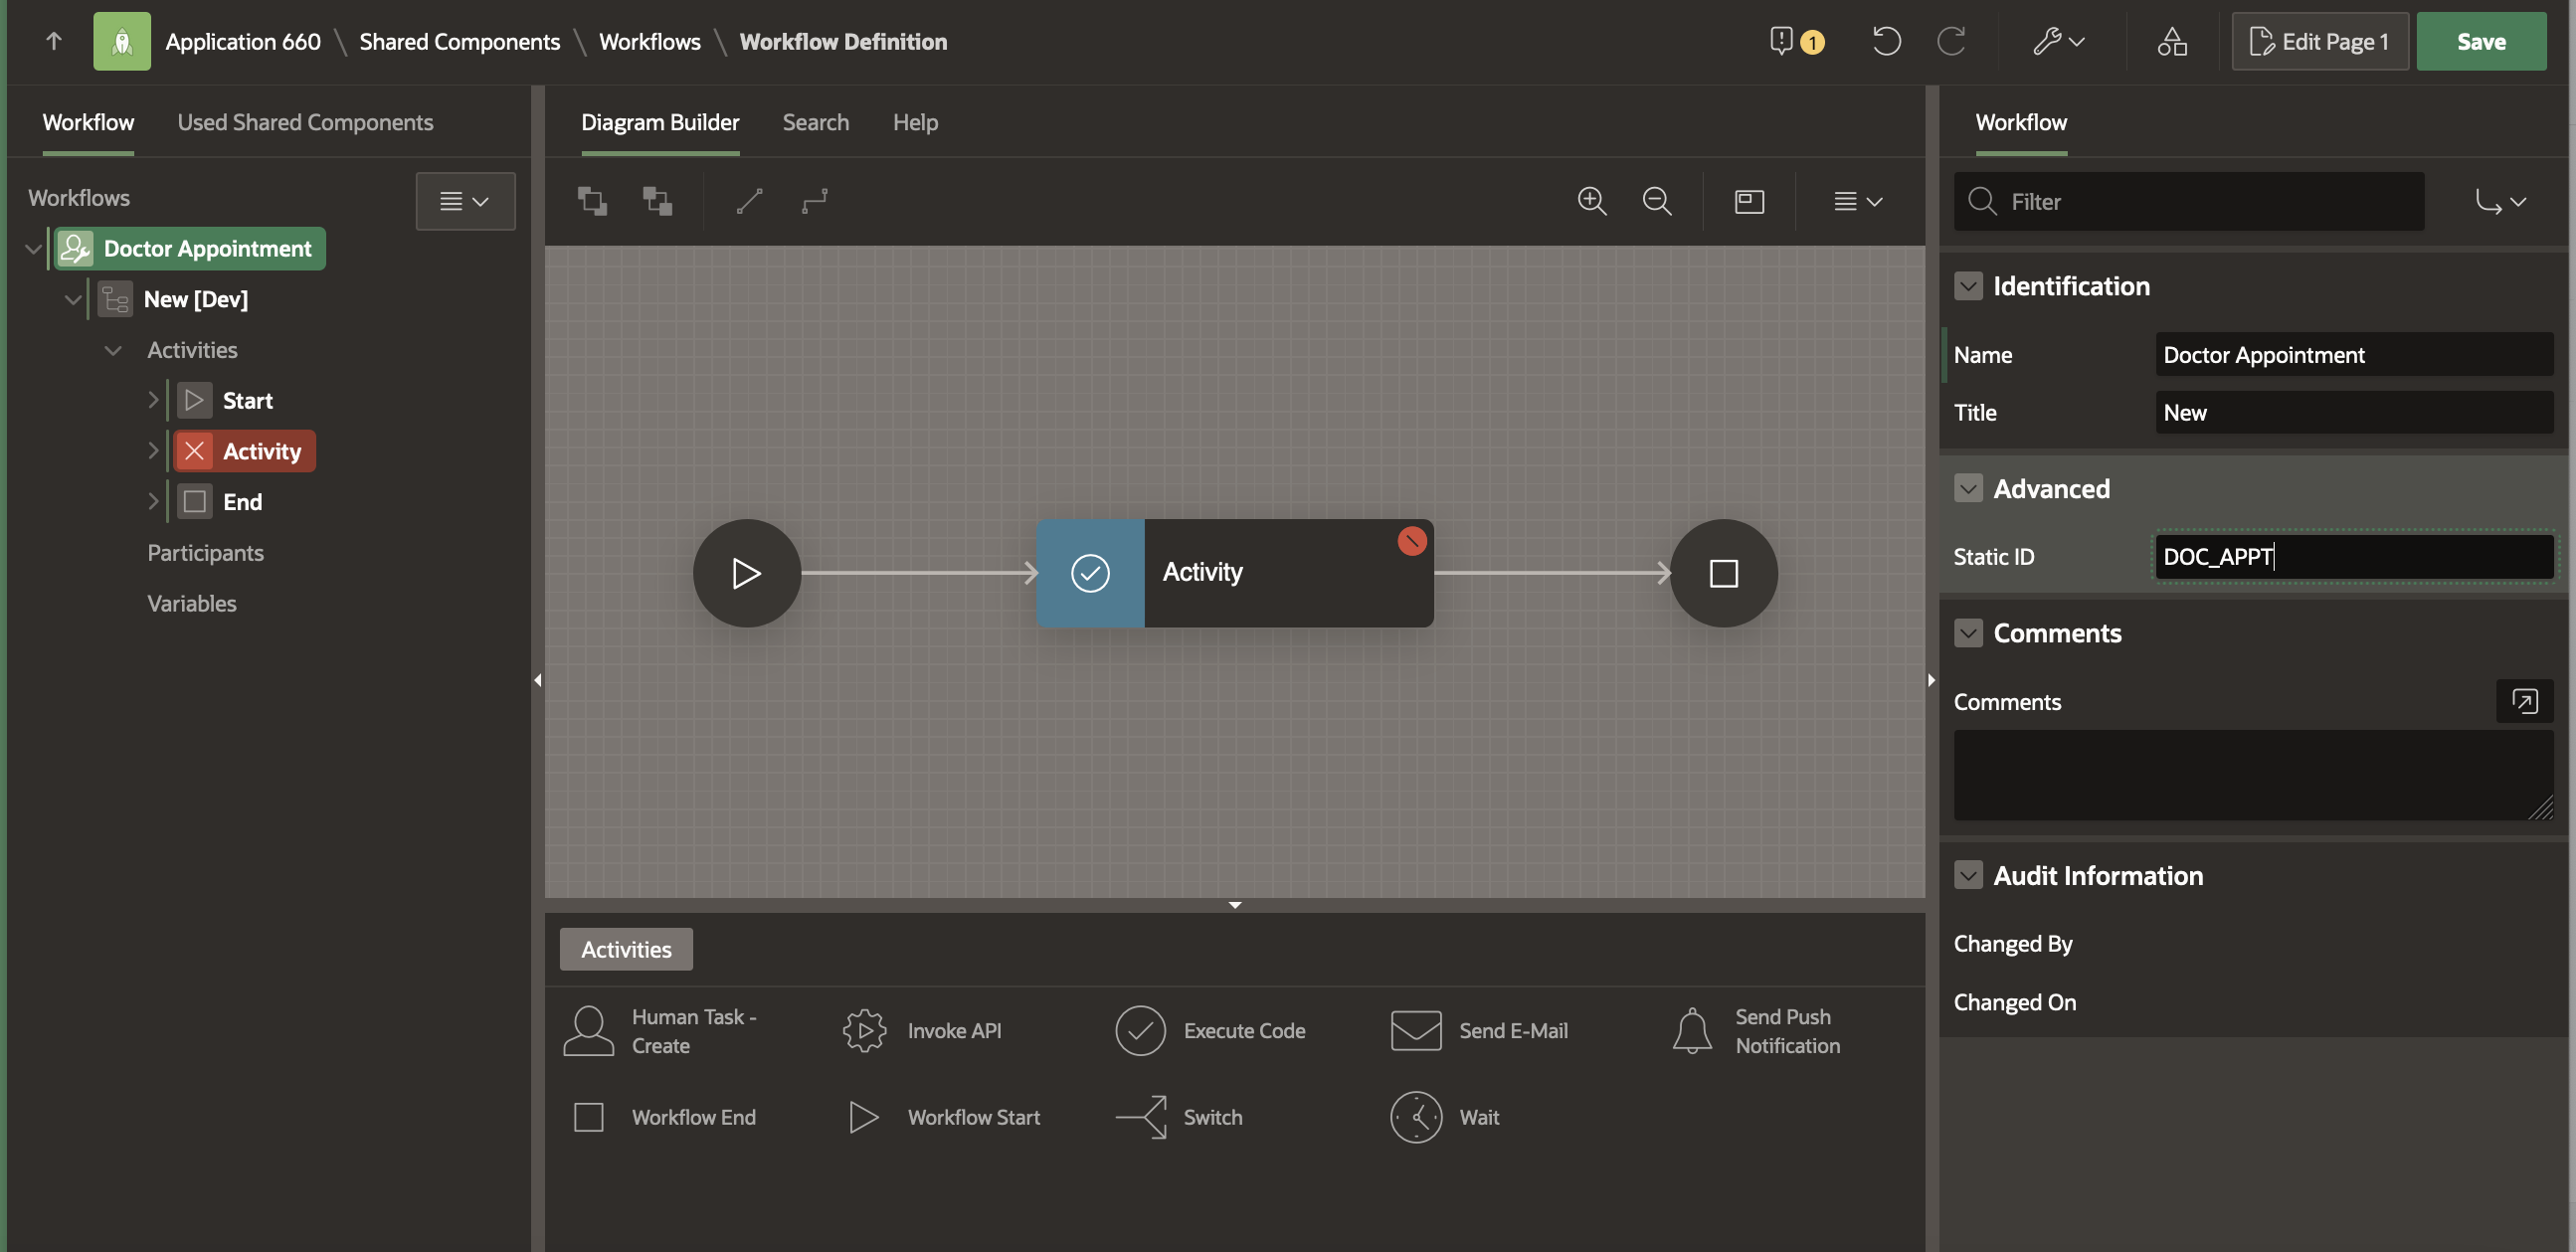Collapse the Identification section
2576x1252 pixels.
[x=1967, y=286]
